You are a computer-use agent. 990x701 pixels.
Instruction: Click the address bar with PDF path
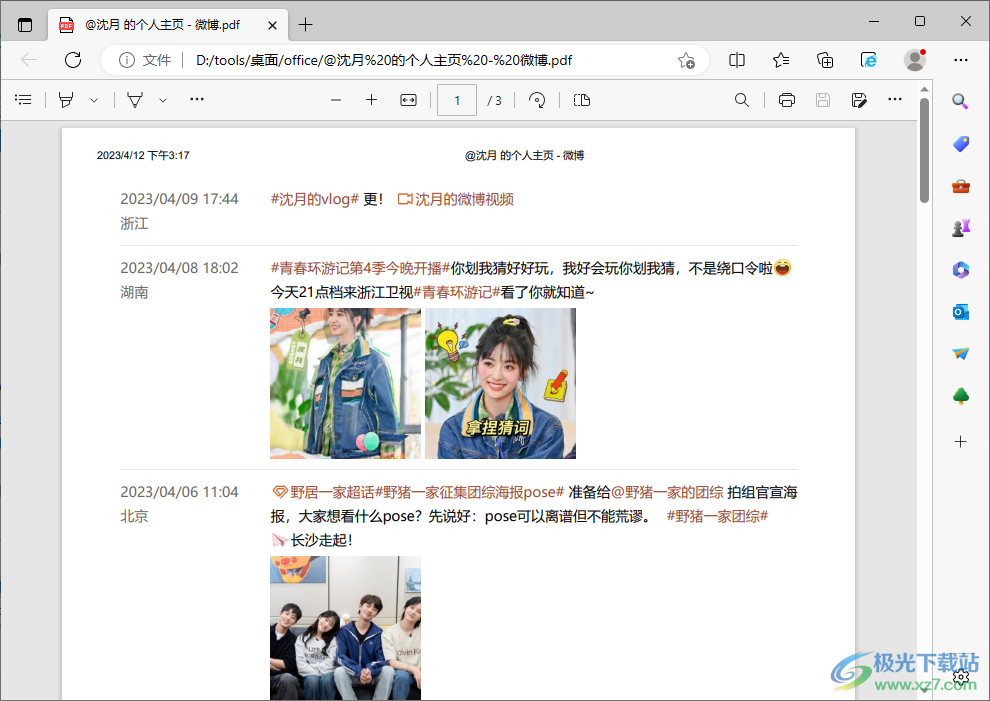[x=384, y=60]
